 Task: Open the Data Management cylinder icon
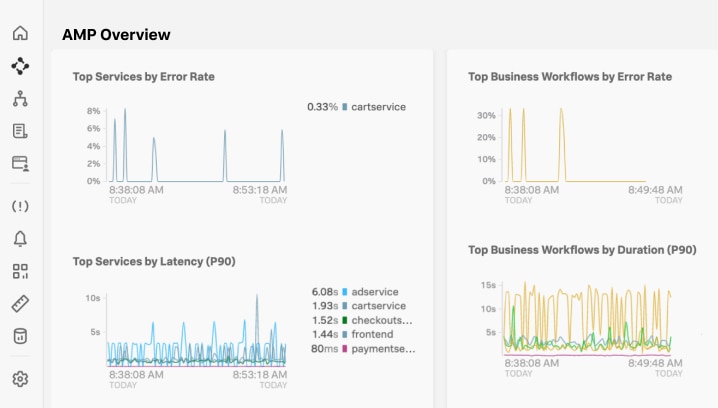pyautogui.click(x=20, y=336)
